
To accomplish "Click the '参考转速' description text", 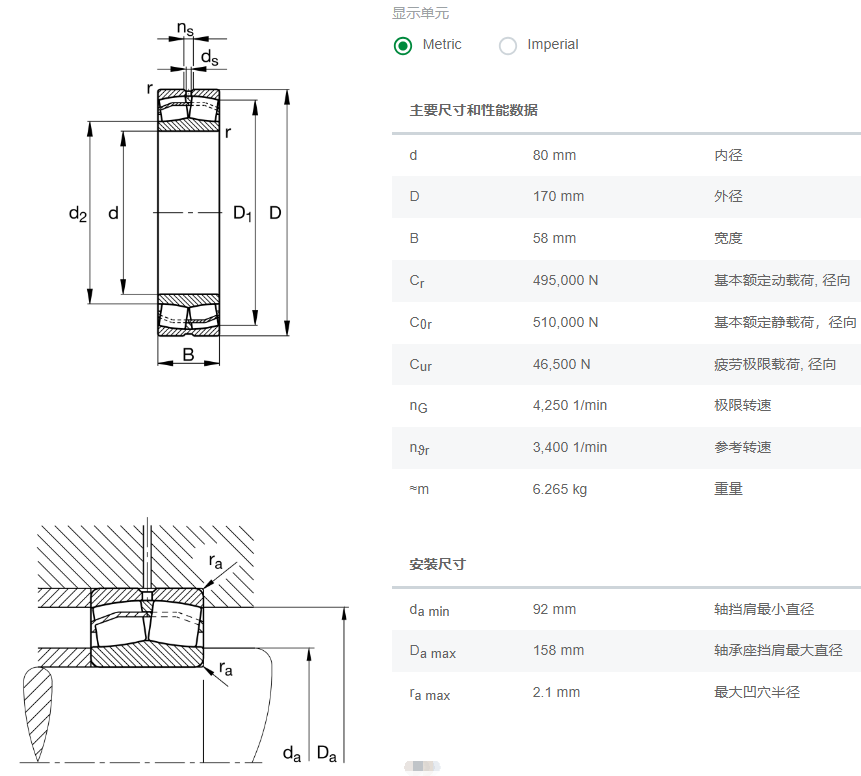I will point(742,447).
